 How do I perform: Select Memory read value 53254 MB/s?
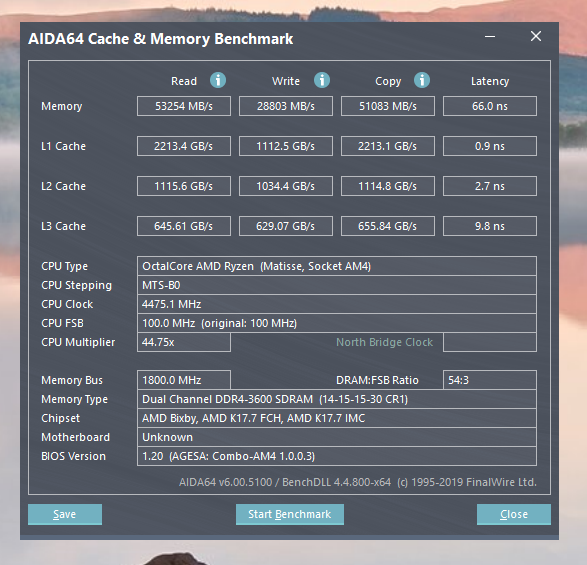coord(184,106)
